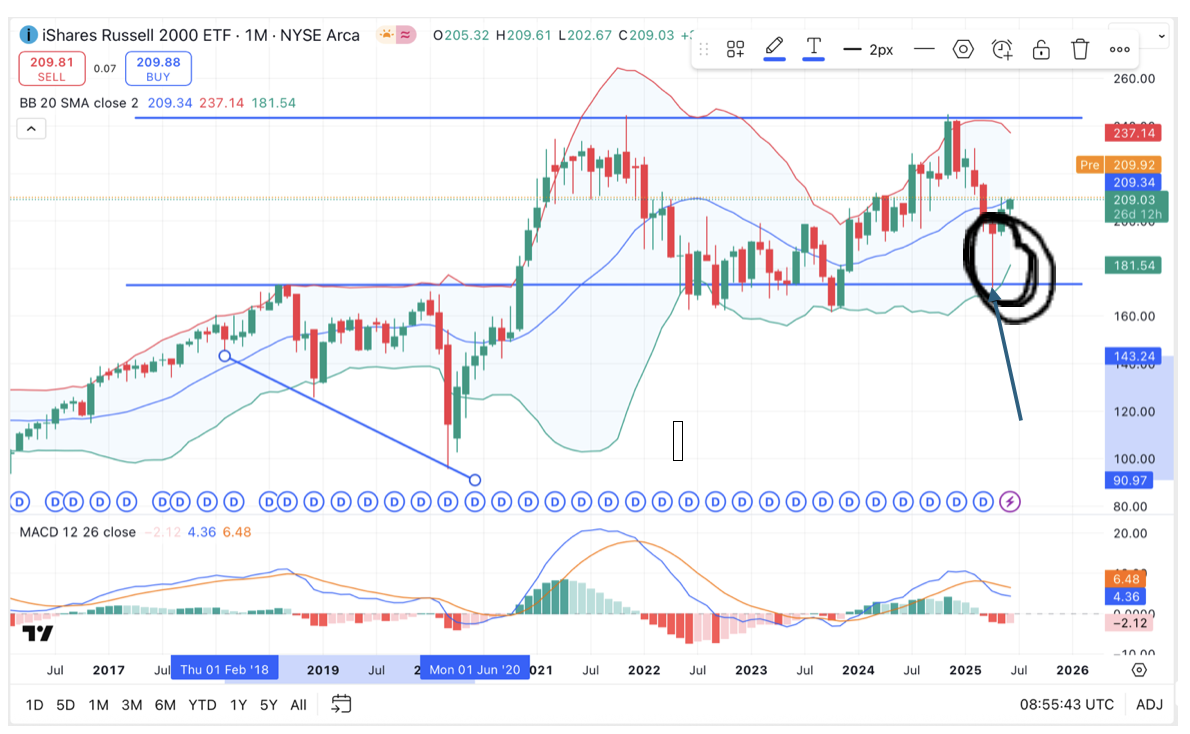Click the 143.24 price axis label
1190x734 pixels.
pyautogui.click(x=1134, y=356)
